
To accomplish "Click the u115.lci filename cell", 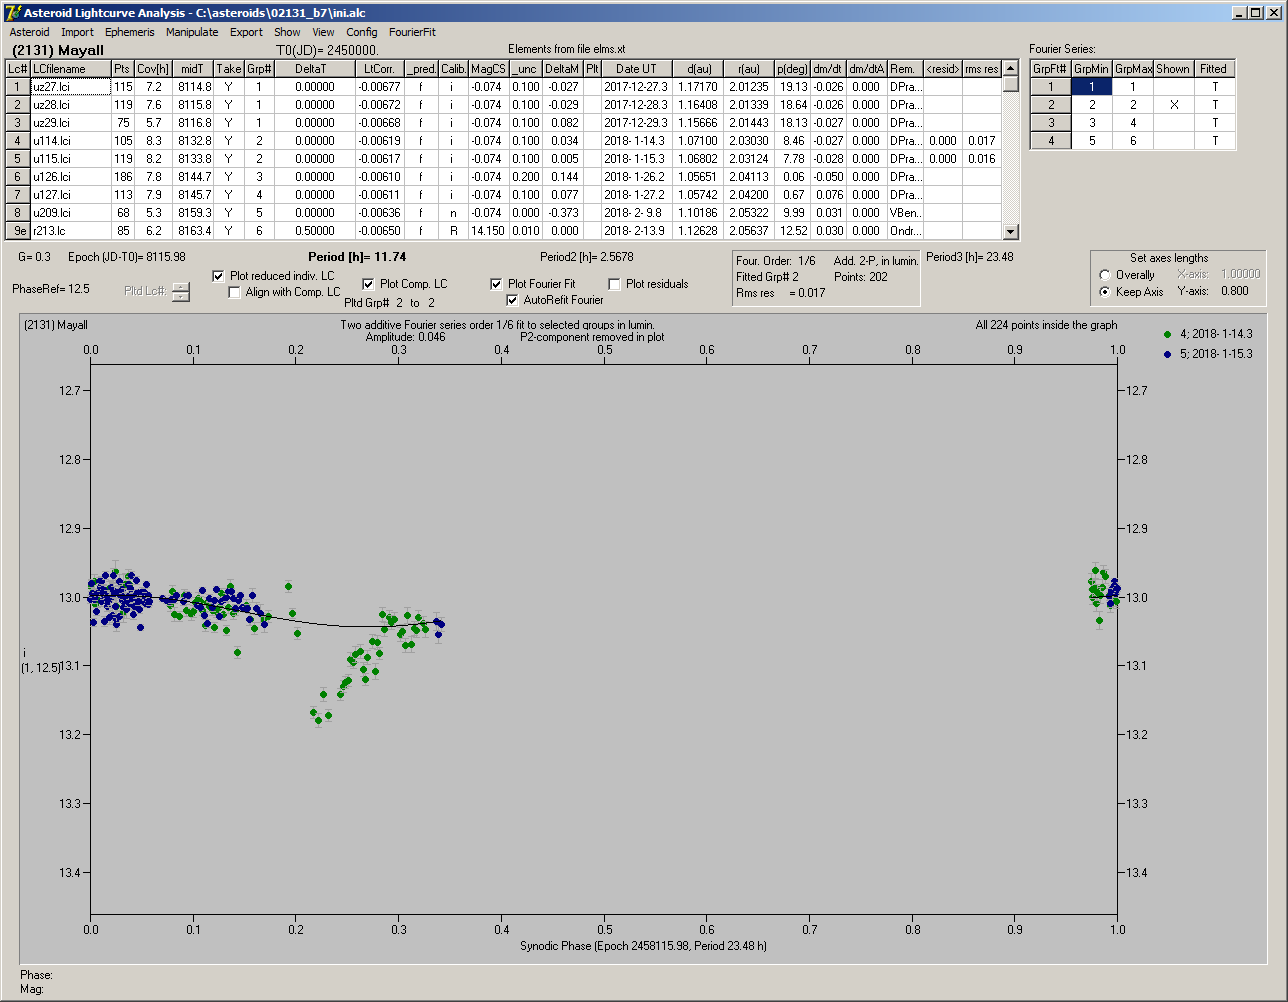I will point(70,159).
